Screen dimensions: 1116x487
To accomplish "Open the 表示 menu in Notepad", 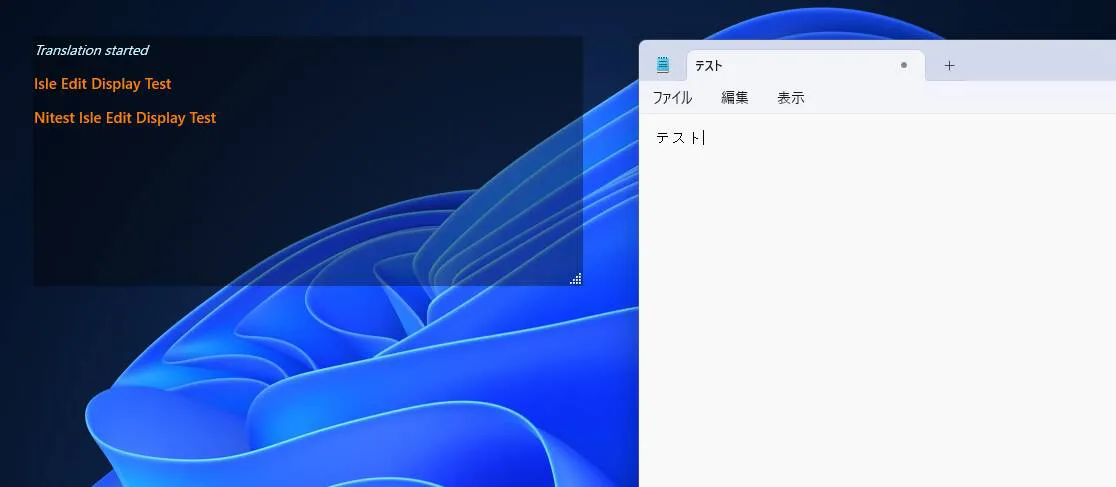I will 791,98.
